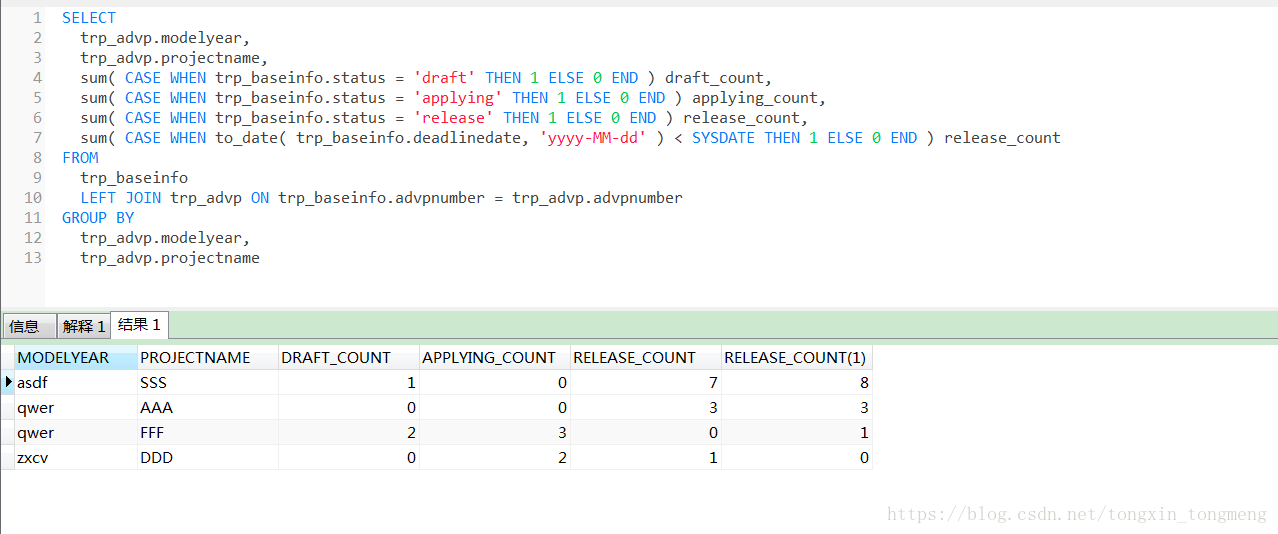Select the draft count cell in SSS row

348,382
